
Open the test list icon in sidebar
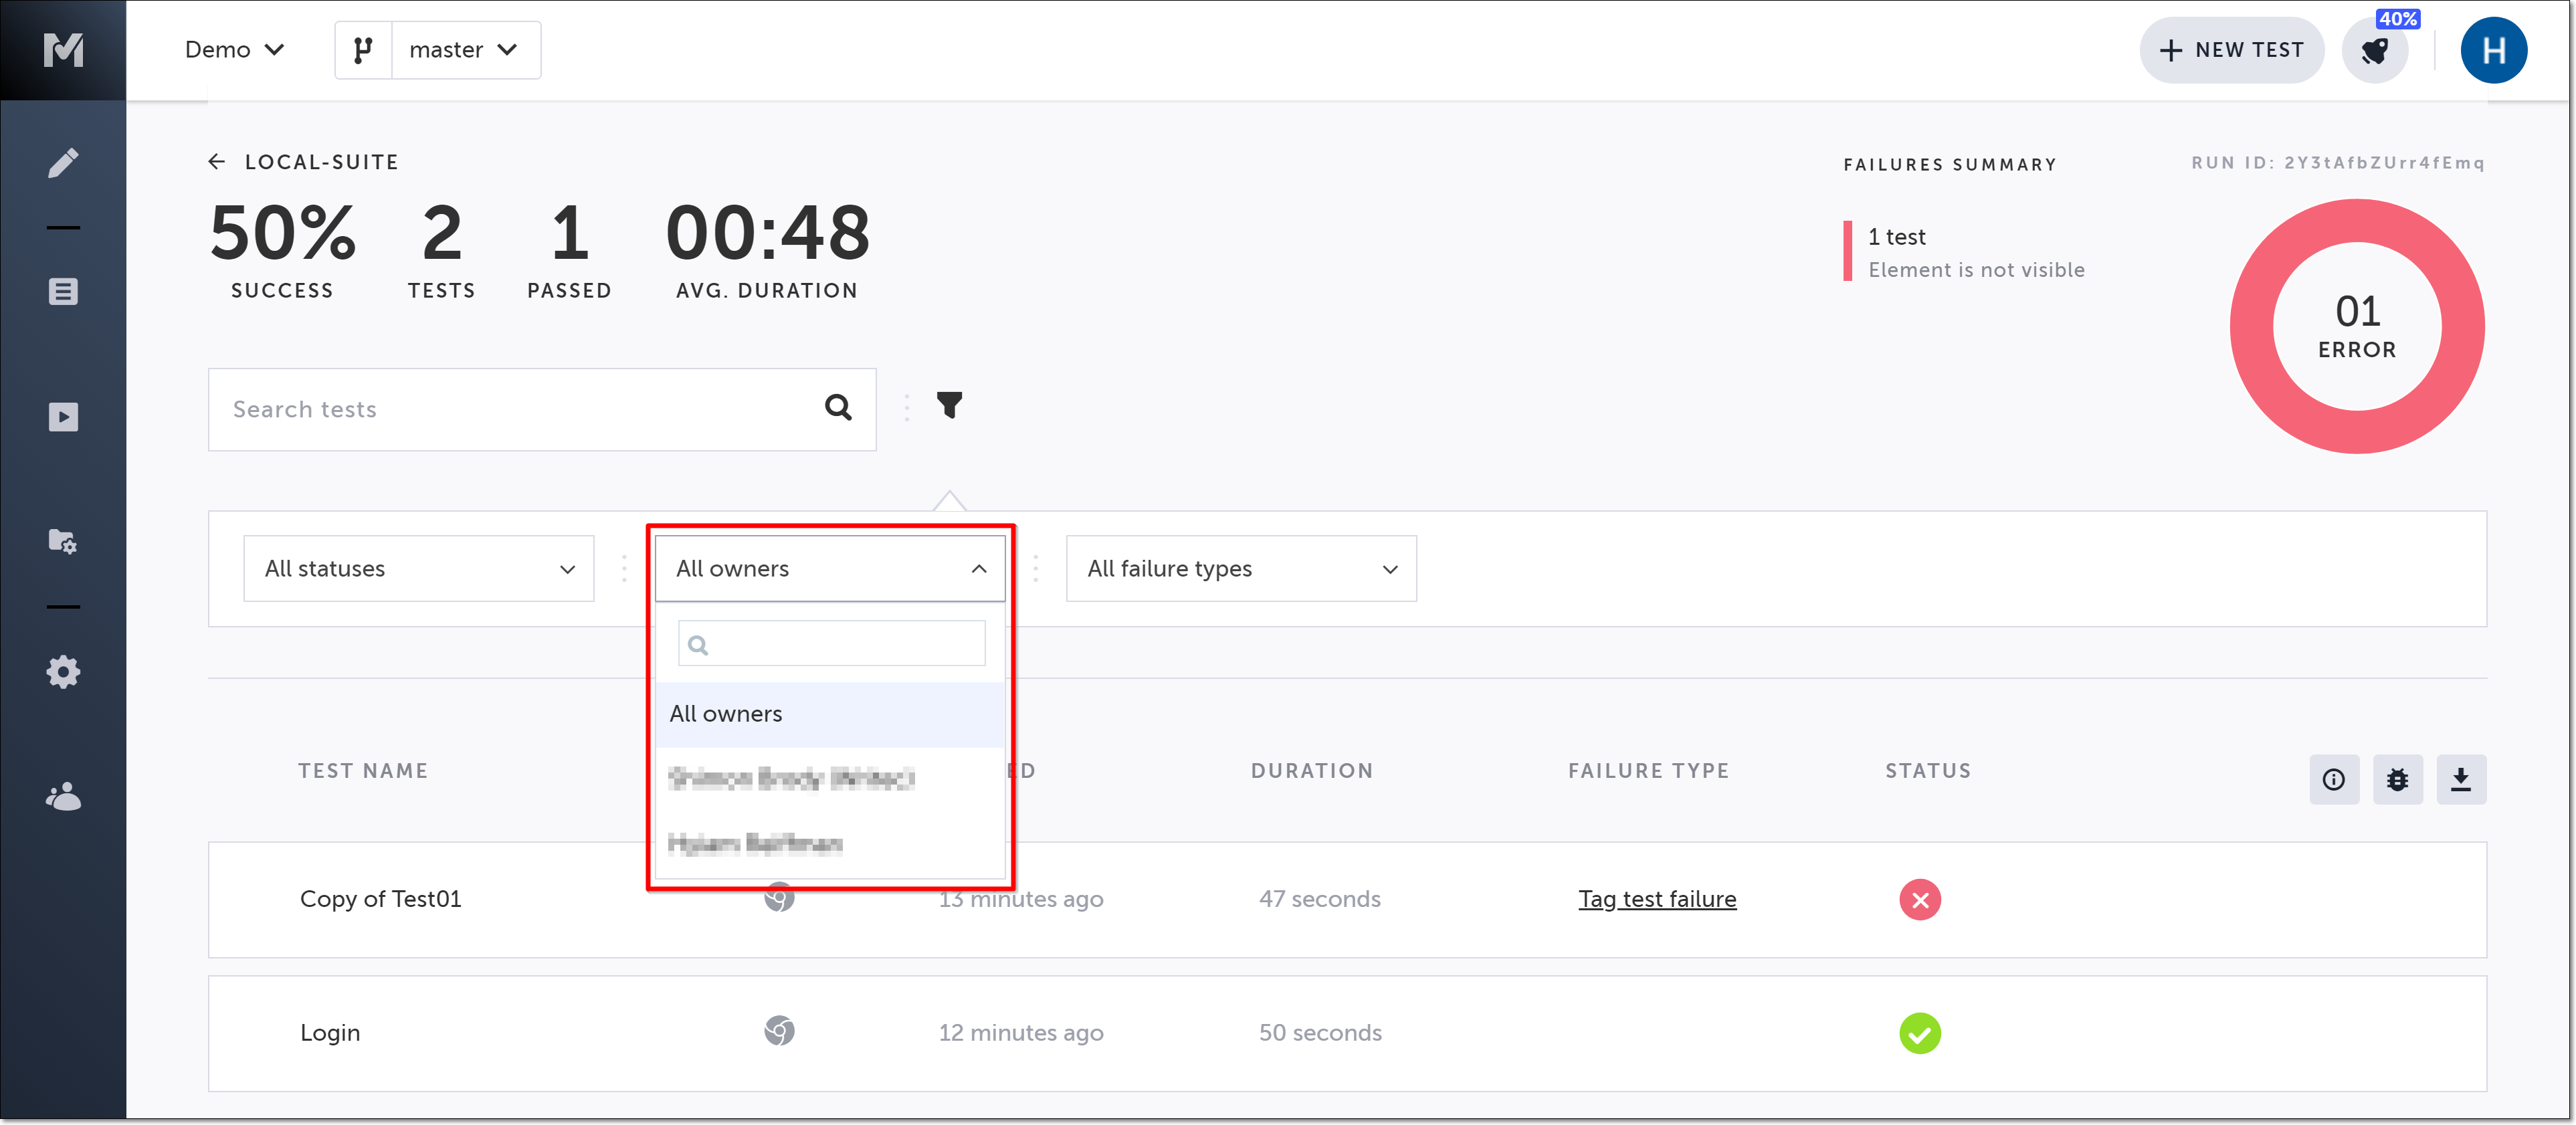[x=63, y=291]
